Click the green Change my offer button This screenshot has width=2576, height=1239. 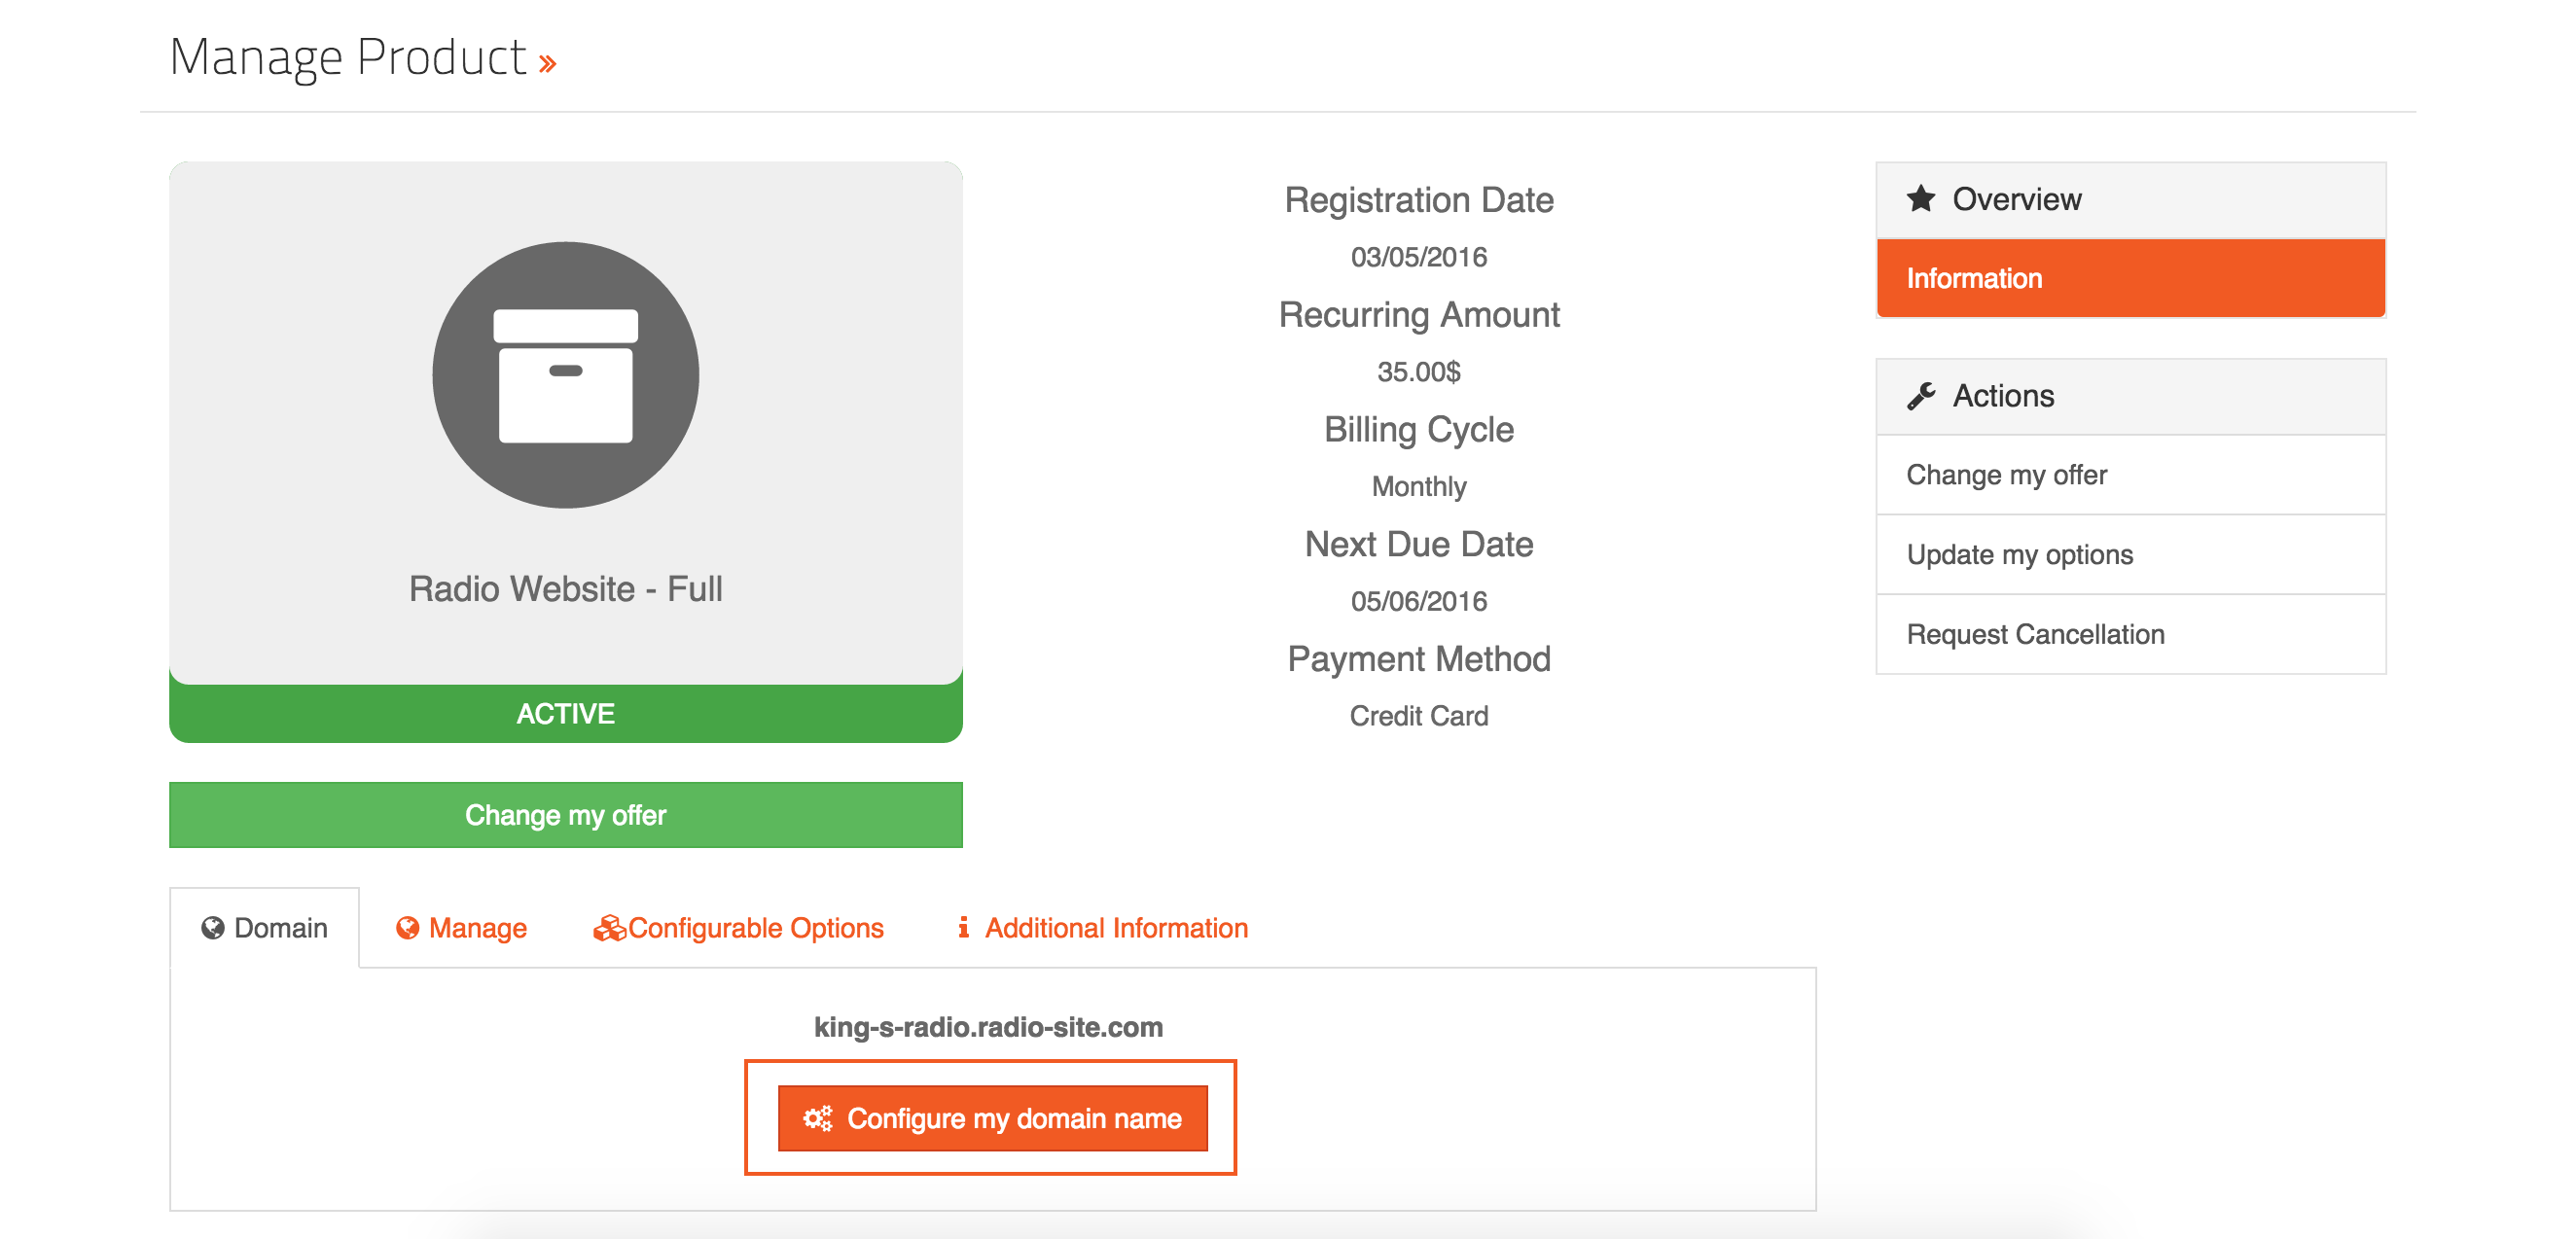(565, 815)
